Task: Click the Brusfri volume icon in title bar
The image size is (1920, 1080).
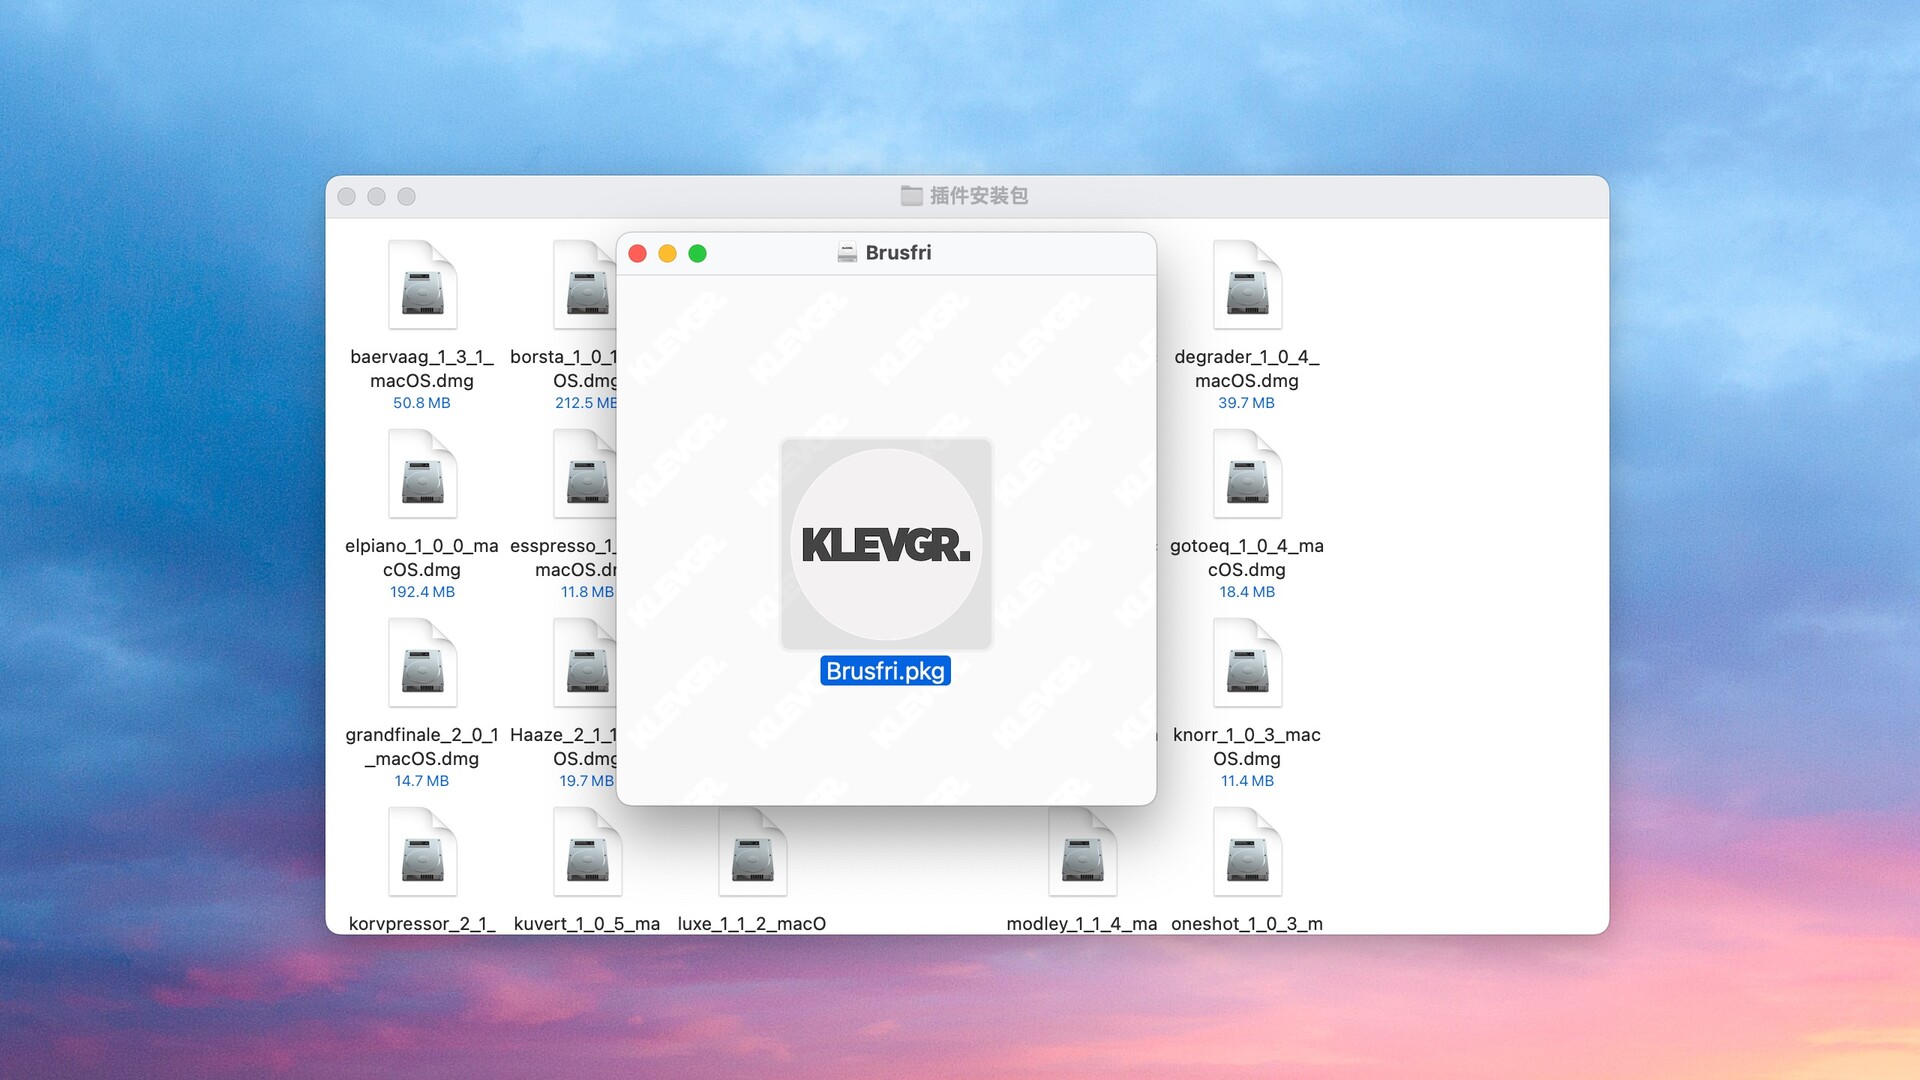Action: (x=847, y=253)
